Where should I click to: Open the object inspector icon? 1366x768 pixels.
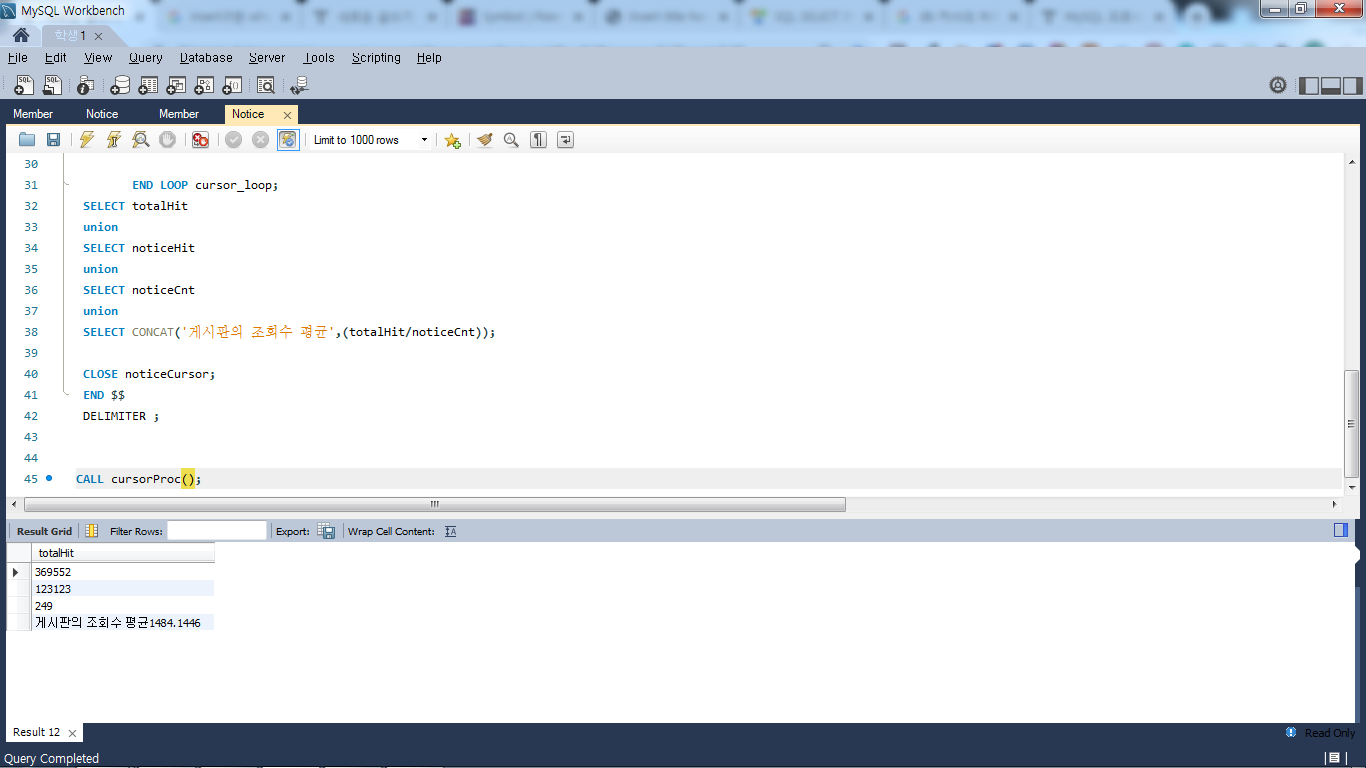coord(86,85)
